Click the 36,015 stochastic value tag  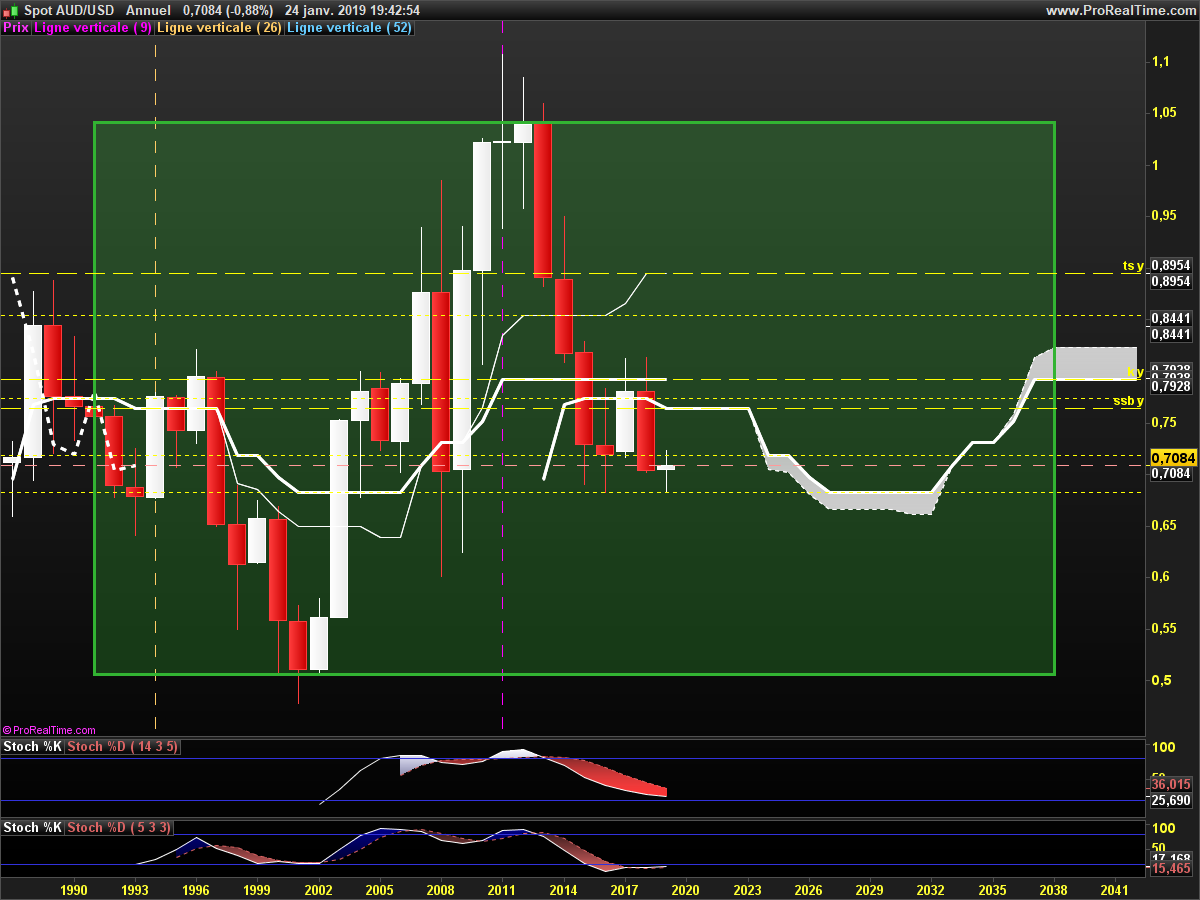[x=1171, y=785]
